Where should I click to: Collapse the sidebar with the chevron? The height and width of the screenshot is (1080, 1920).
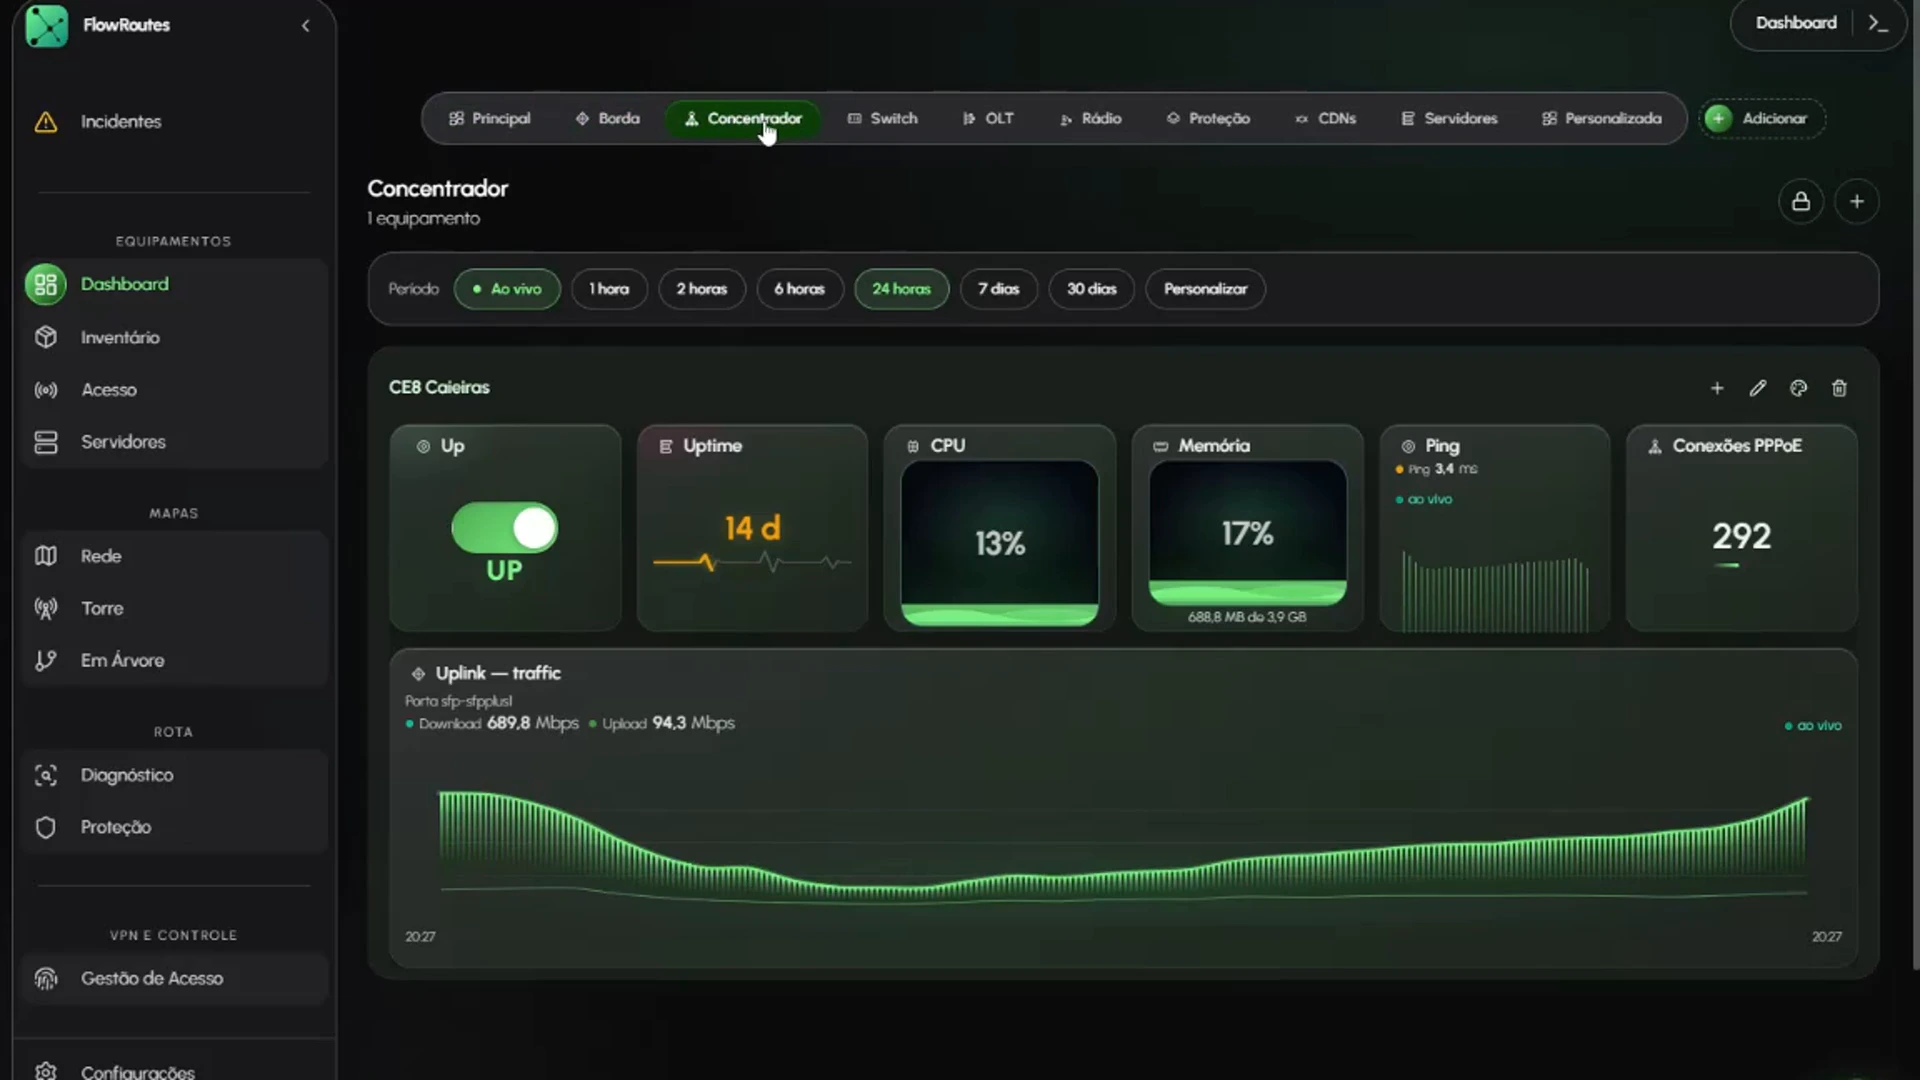click(x=306, y=26)
